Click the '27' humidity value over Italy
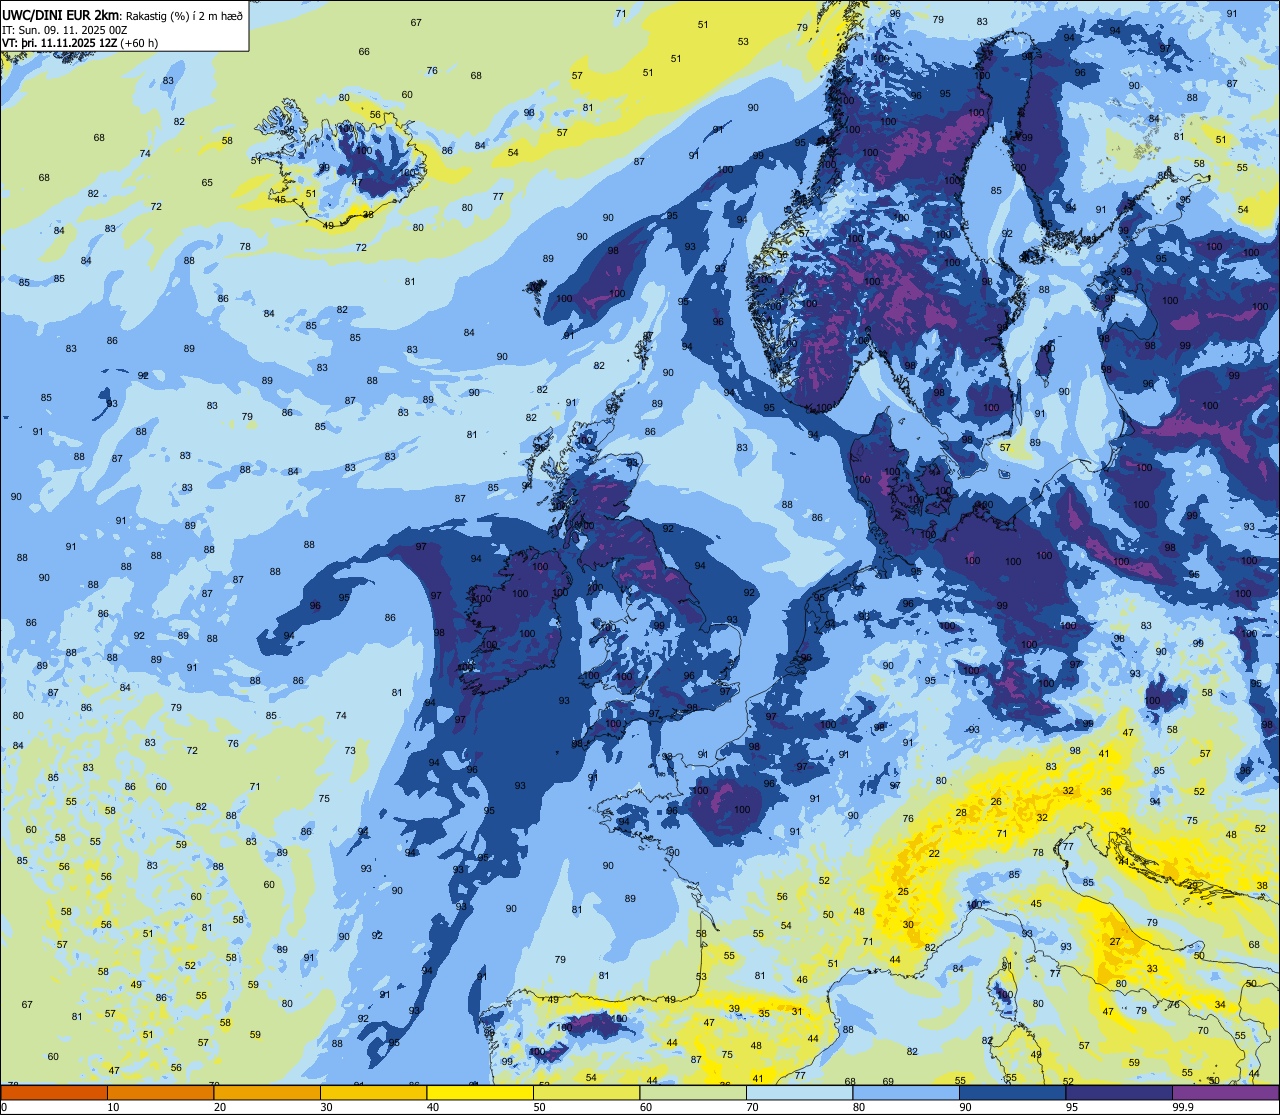 pos(1115,942)
